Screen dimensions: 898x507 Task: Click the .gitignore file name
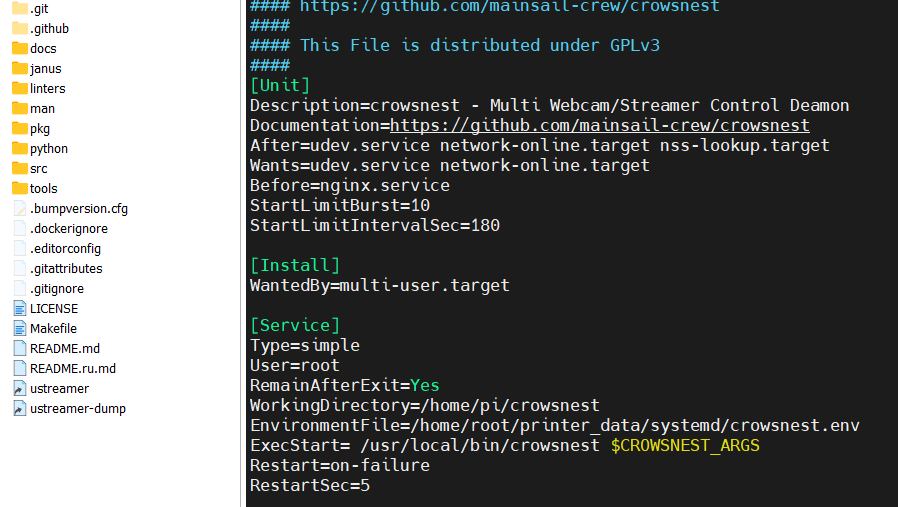point(56,289)
